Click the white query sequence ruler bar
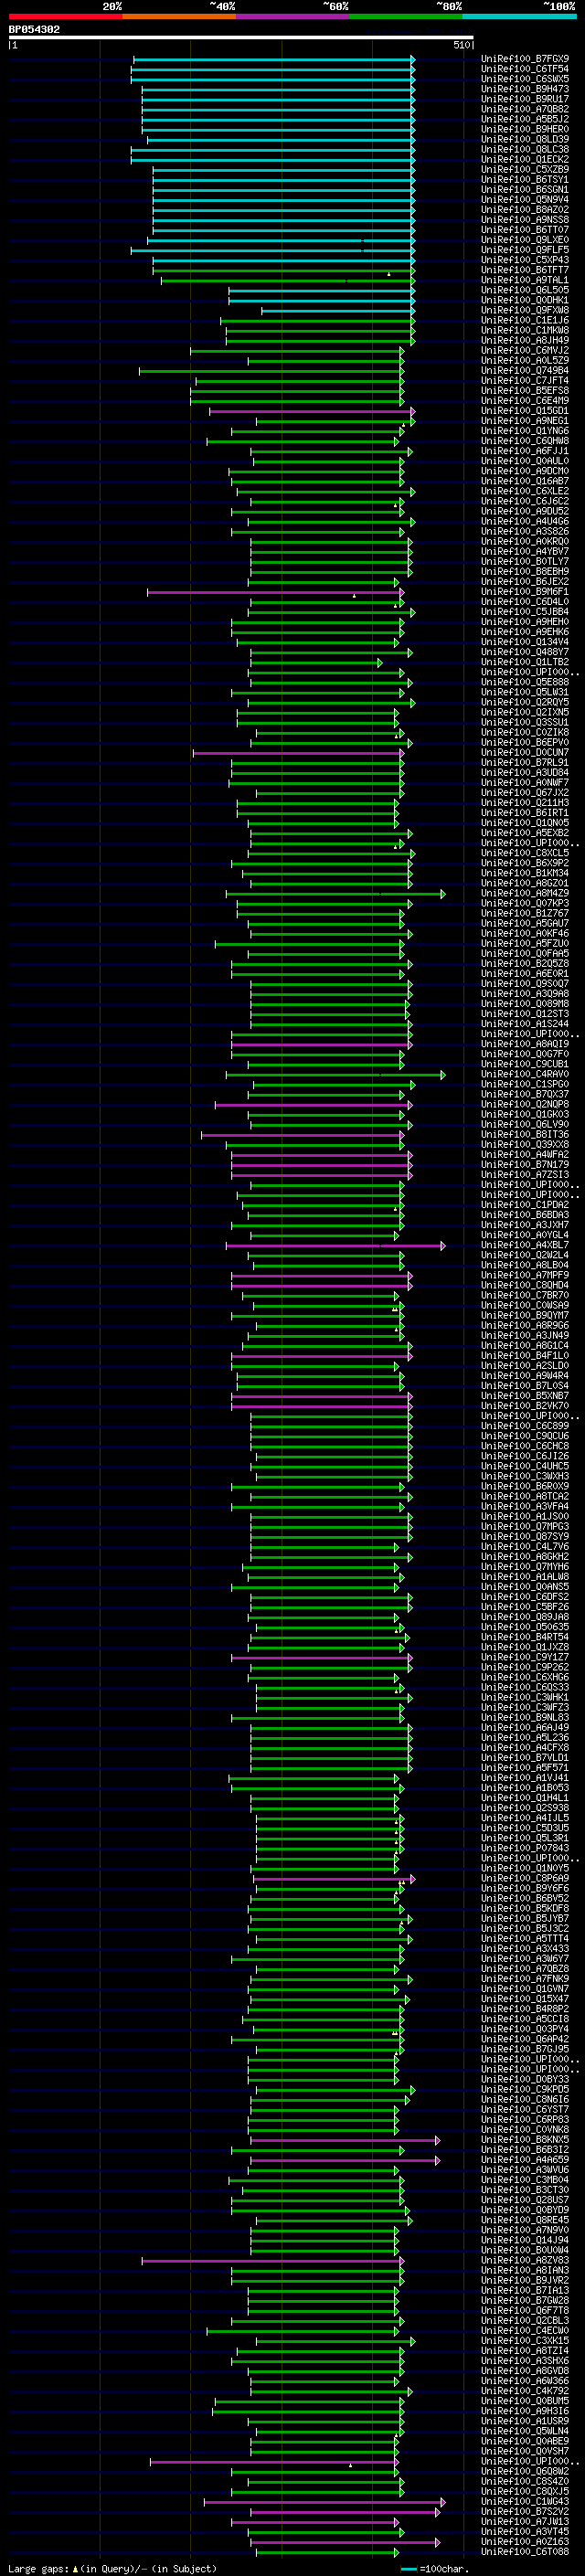Screen dimensions: 585x2576 click(x=241, y=38)
